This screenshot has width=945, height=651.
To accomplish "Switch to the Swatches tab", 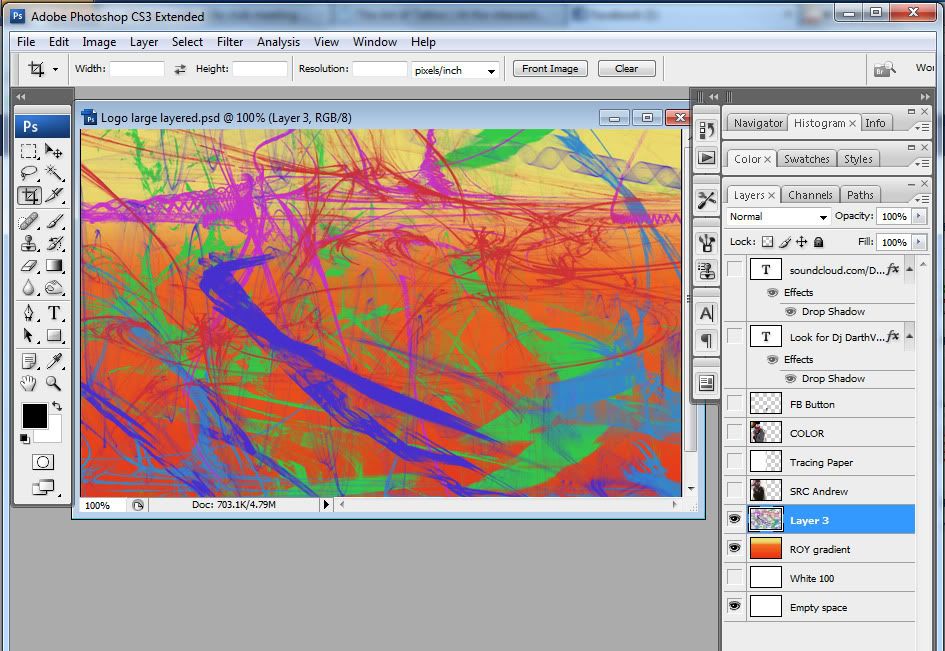I will (806, 159).
